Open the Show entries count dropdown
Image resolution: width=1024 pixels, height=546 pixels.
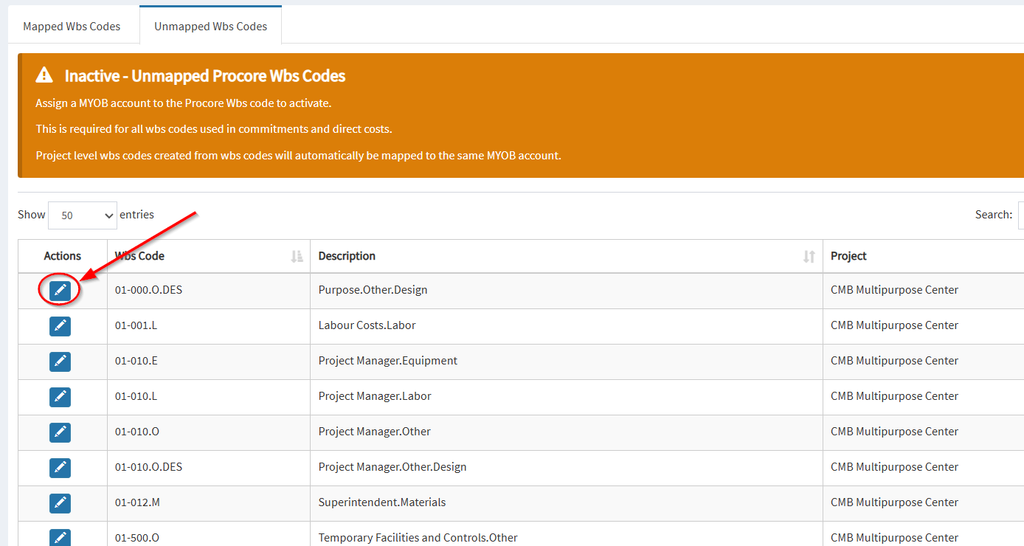[83, 215]
